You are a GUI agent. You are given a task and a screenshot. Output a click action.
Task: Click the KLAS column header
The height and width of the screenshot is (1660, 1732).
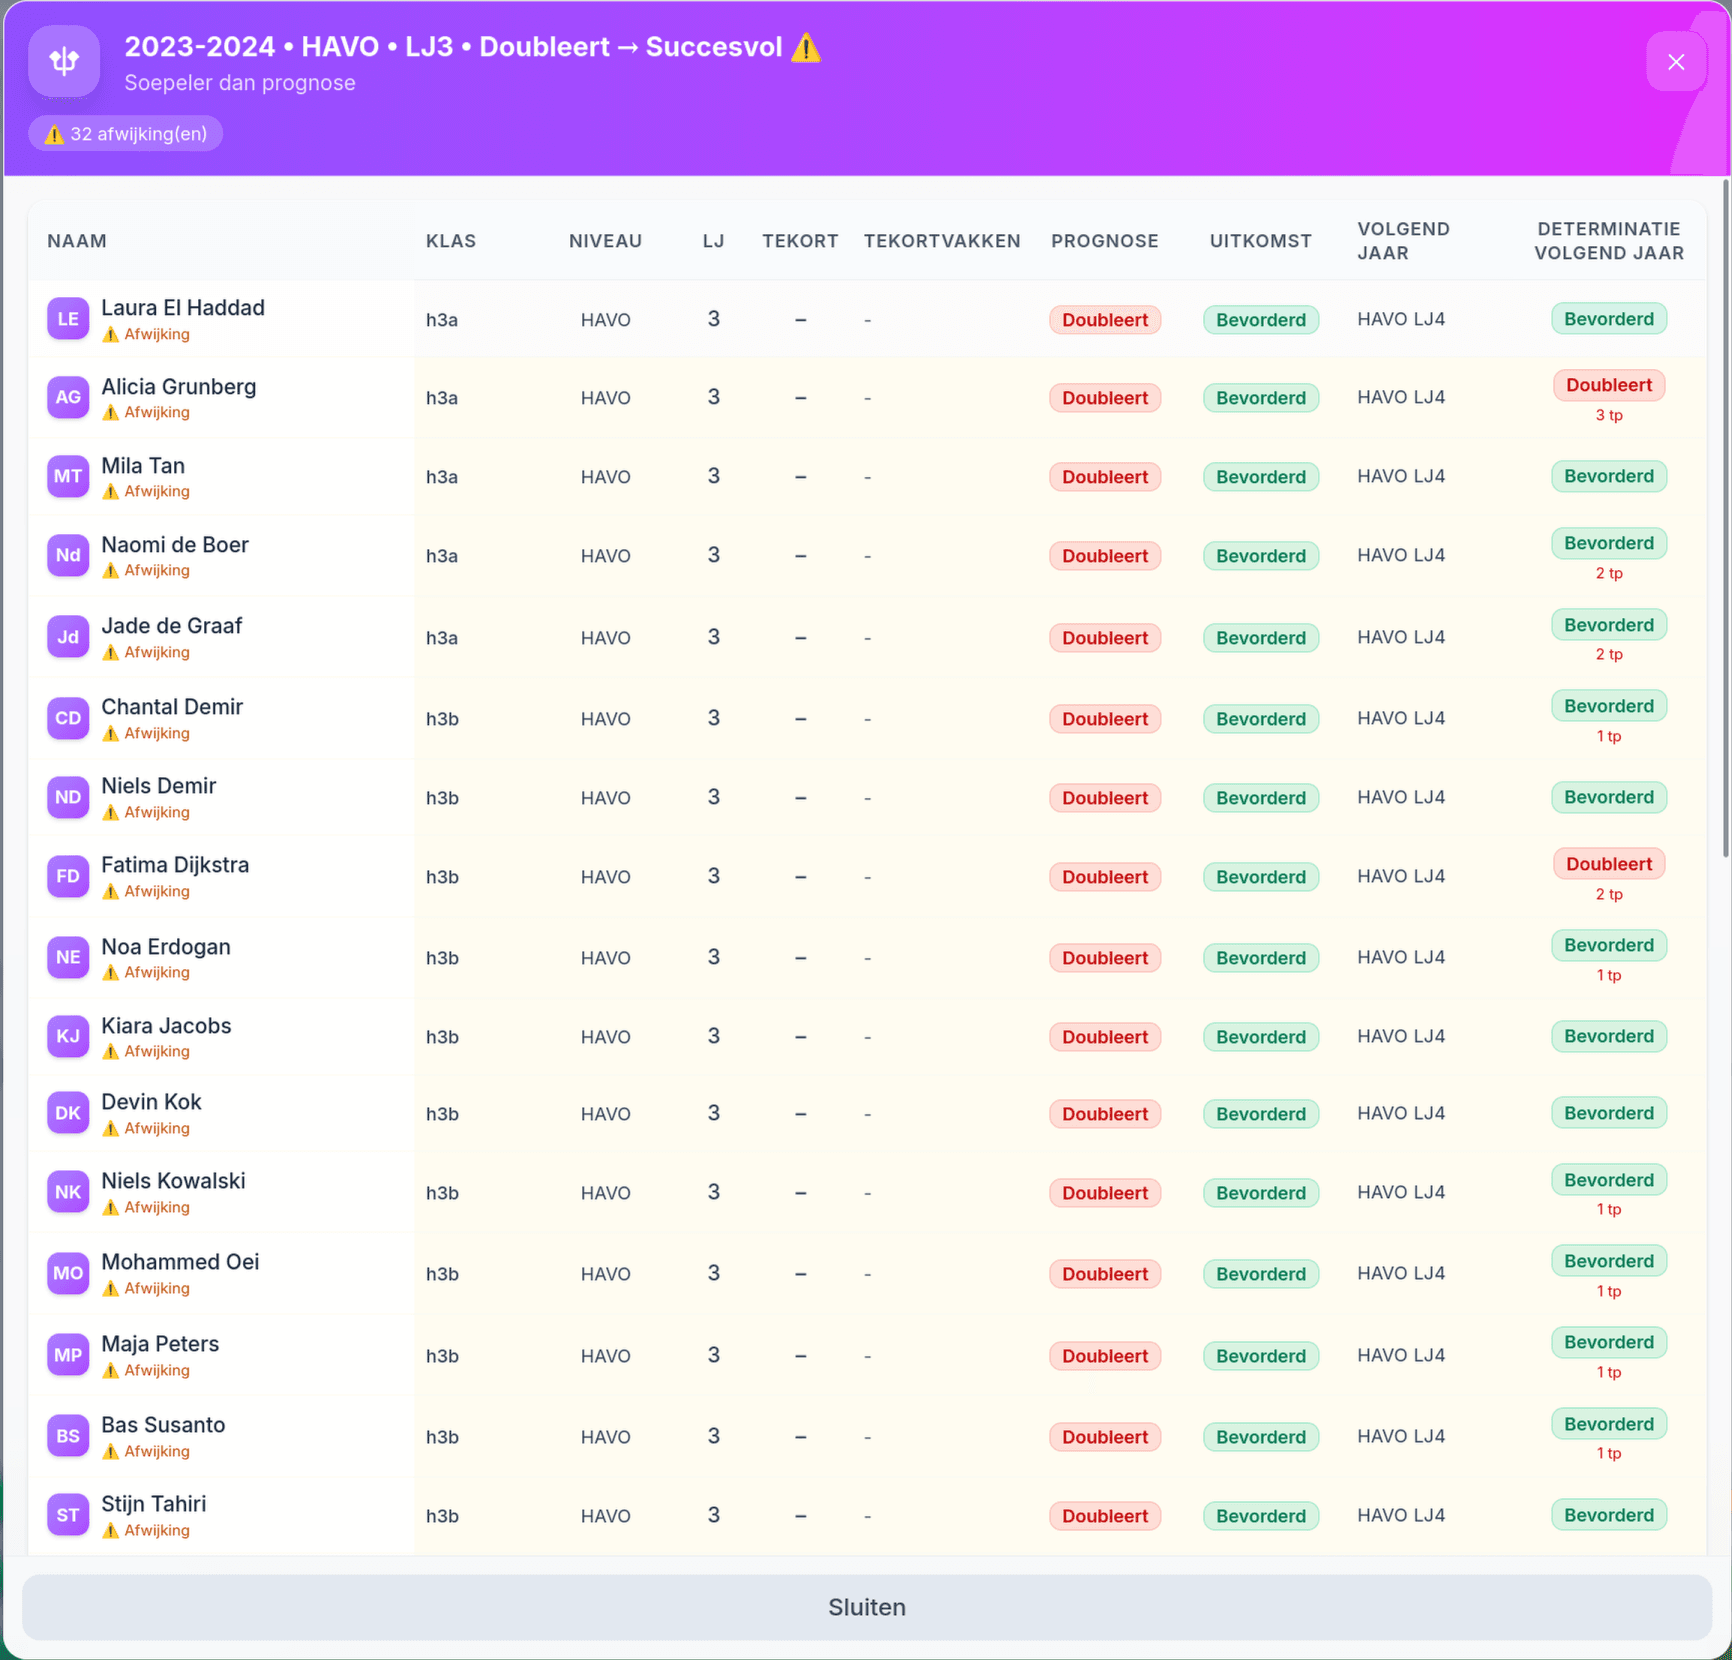[451, 241]
